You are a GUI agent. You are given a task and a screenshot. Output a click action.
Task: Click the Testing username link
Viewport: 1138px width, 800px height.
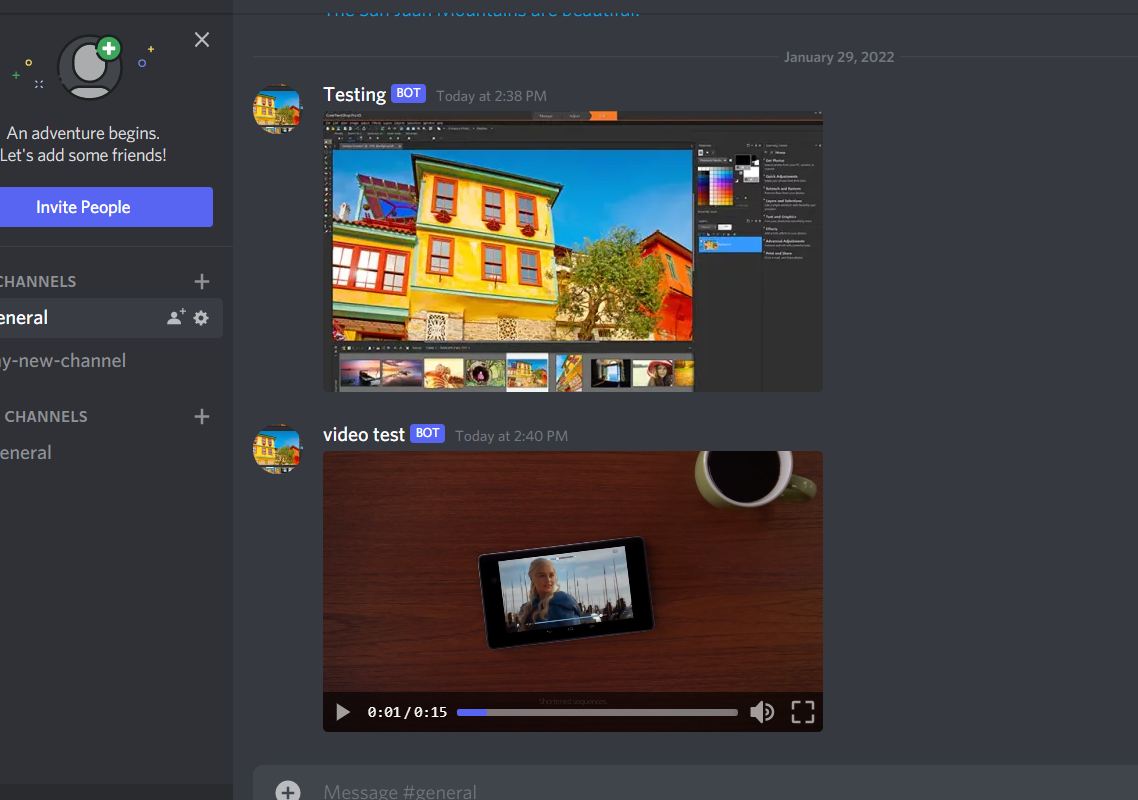tap(354, 94)
